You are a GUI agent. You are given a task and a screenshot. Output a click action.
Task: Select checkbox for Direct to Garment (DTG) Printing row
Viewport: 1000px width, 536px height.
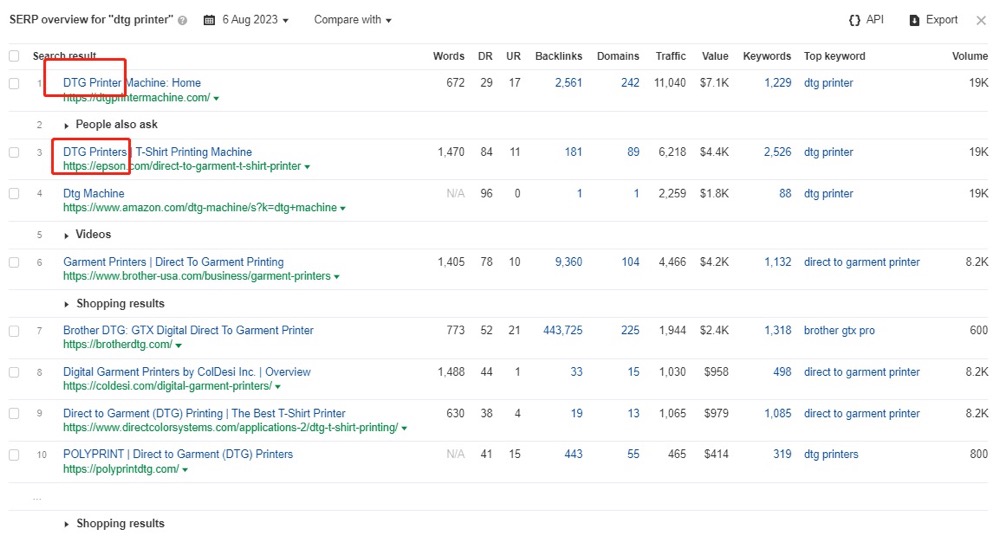pyautogui.click(x=14, y=413)
